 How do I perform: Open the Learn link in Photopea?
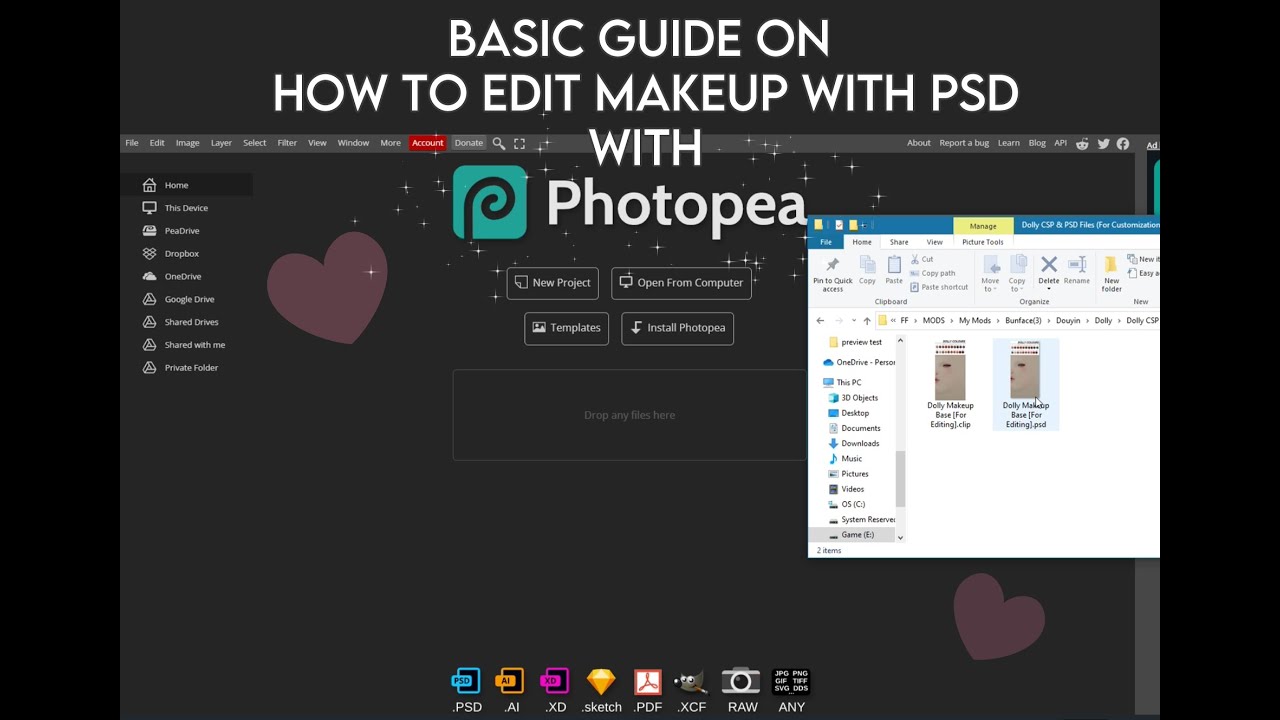point(1009,143)
